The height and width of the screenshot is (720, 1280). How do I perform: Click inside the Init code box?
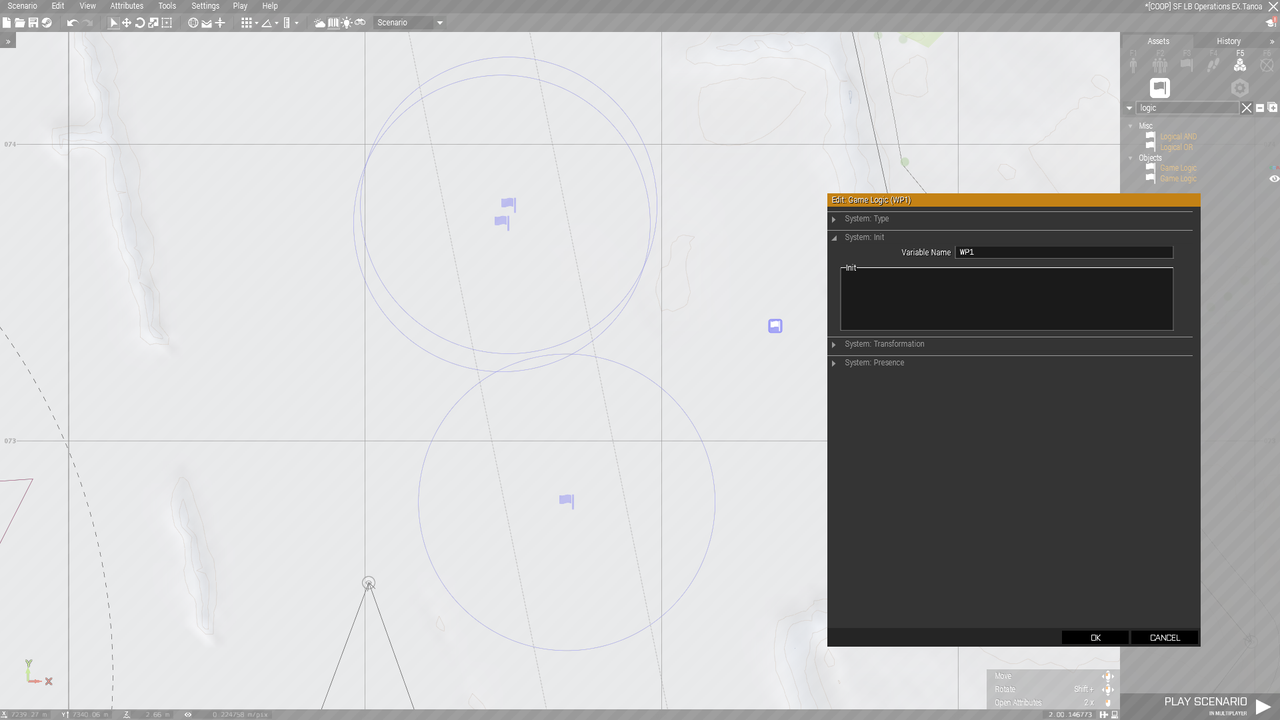1006,298
